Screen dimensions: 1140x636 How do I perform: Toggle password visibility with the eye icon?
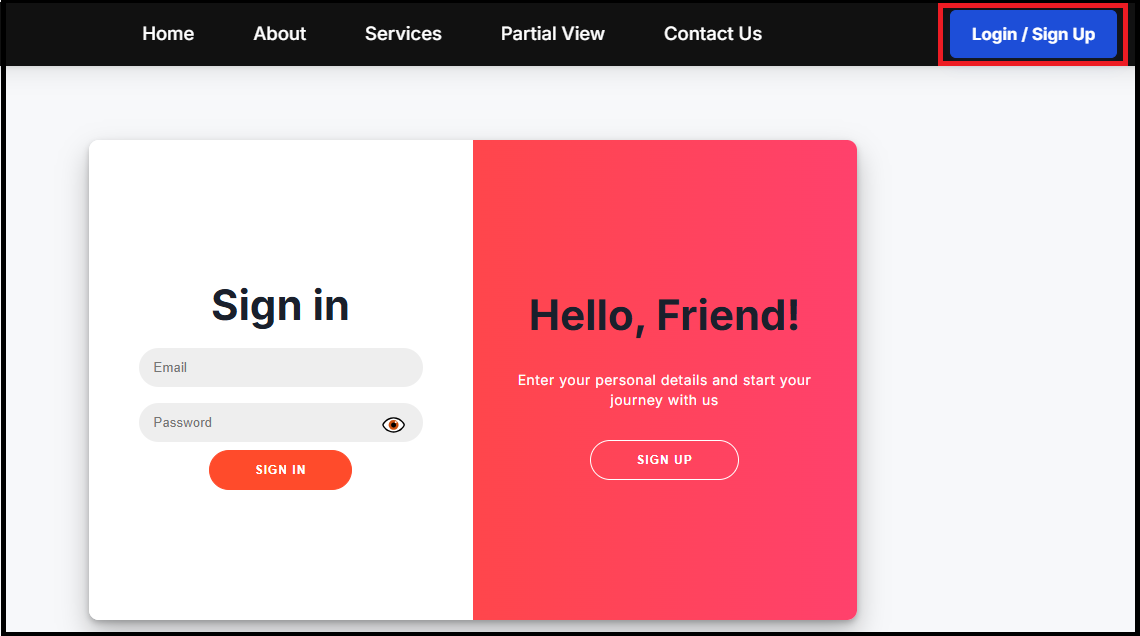393,425
